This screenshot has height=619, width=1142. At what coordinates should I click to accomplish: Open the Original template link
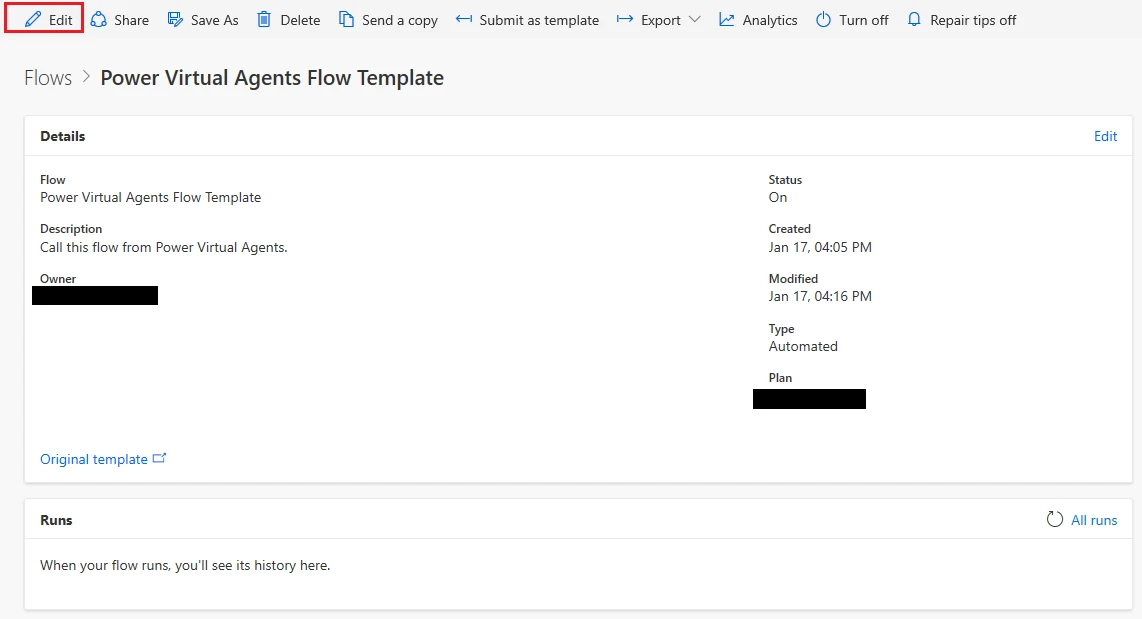[x=95, y=458]
